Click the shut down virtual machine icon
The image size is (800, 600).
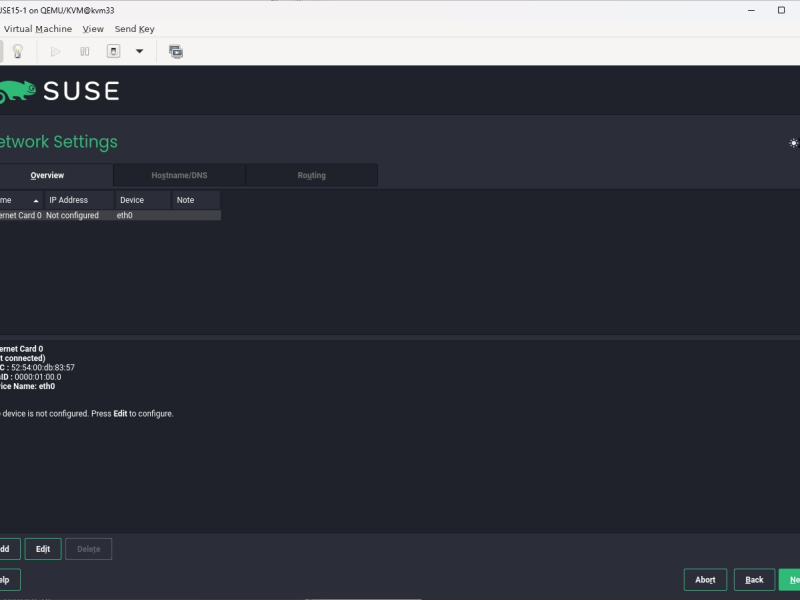(113, 51)
